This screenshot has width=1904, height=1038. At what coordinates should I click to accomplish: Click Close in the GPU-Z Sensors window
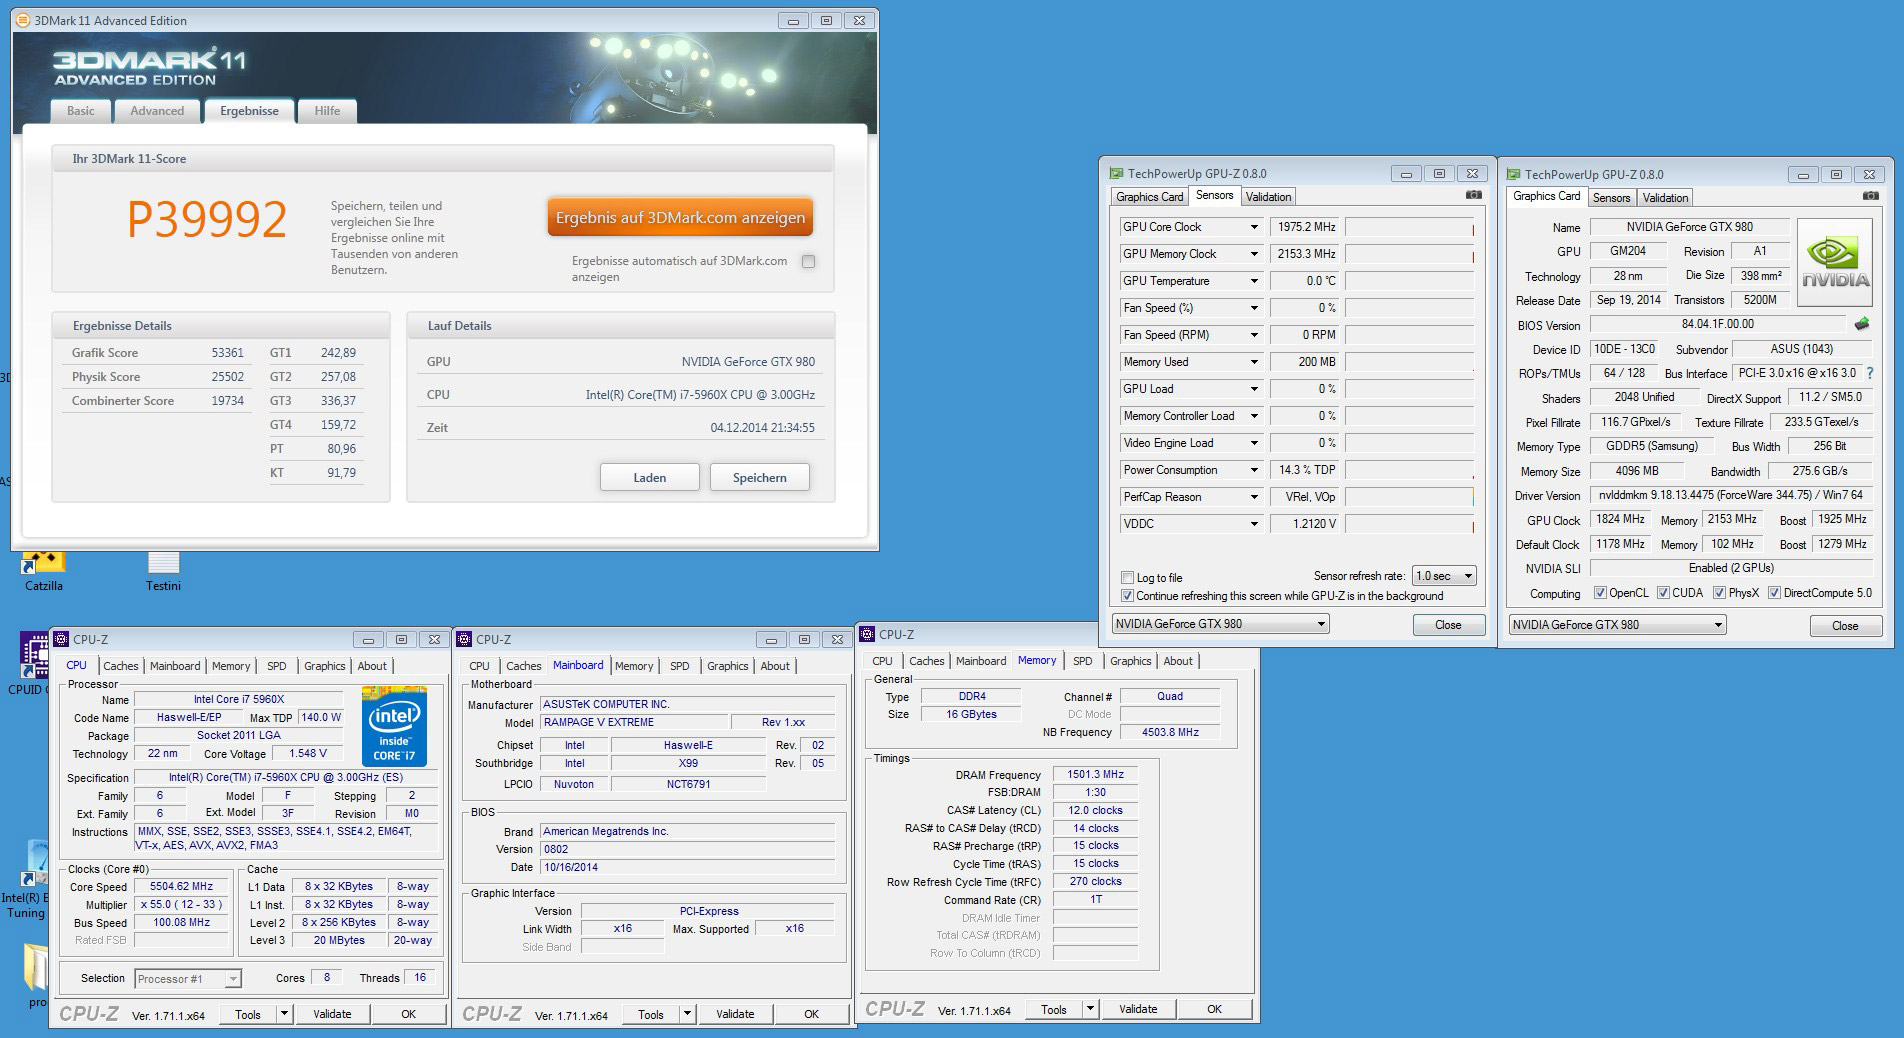(1448, 624)
